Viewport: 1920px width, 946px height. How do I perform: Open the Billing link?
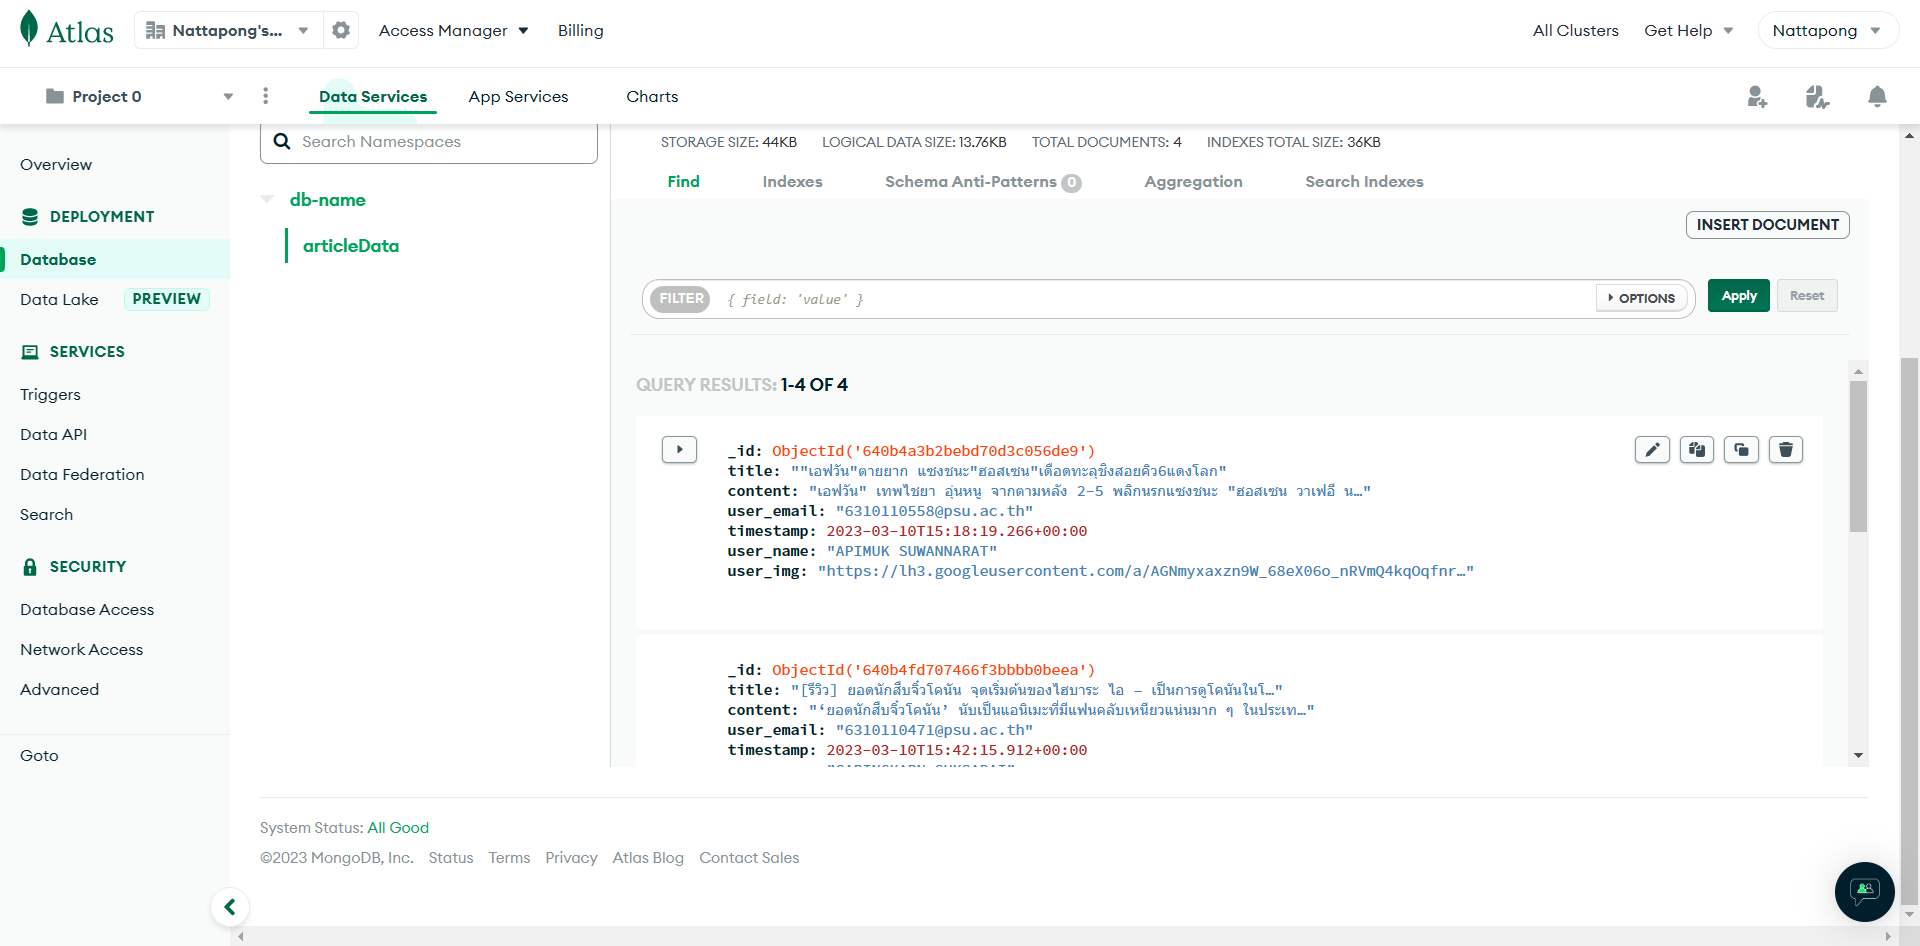coord(580,30)
